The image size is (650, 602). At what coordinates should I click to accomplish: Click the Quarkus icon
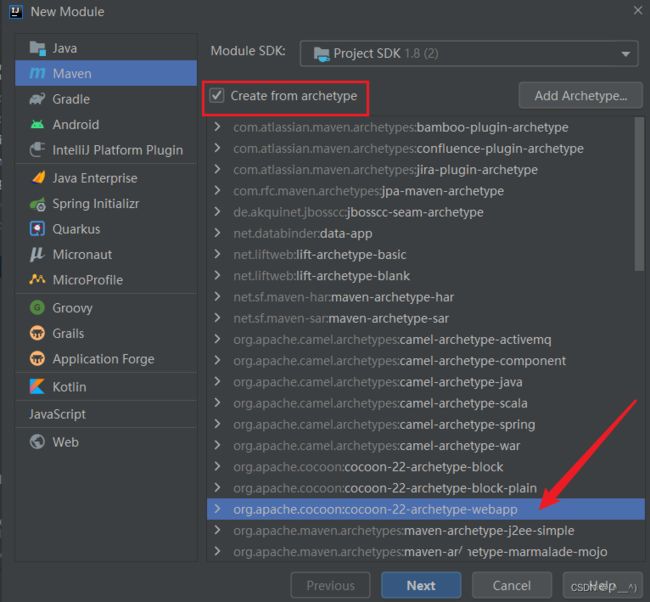tap(37, 229)
